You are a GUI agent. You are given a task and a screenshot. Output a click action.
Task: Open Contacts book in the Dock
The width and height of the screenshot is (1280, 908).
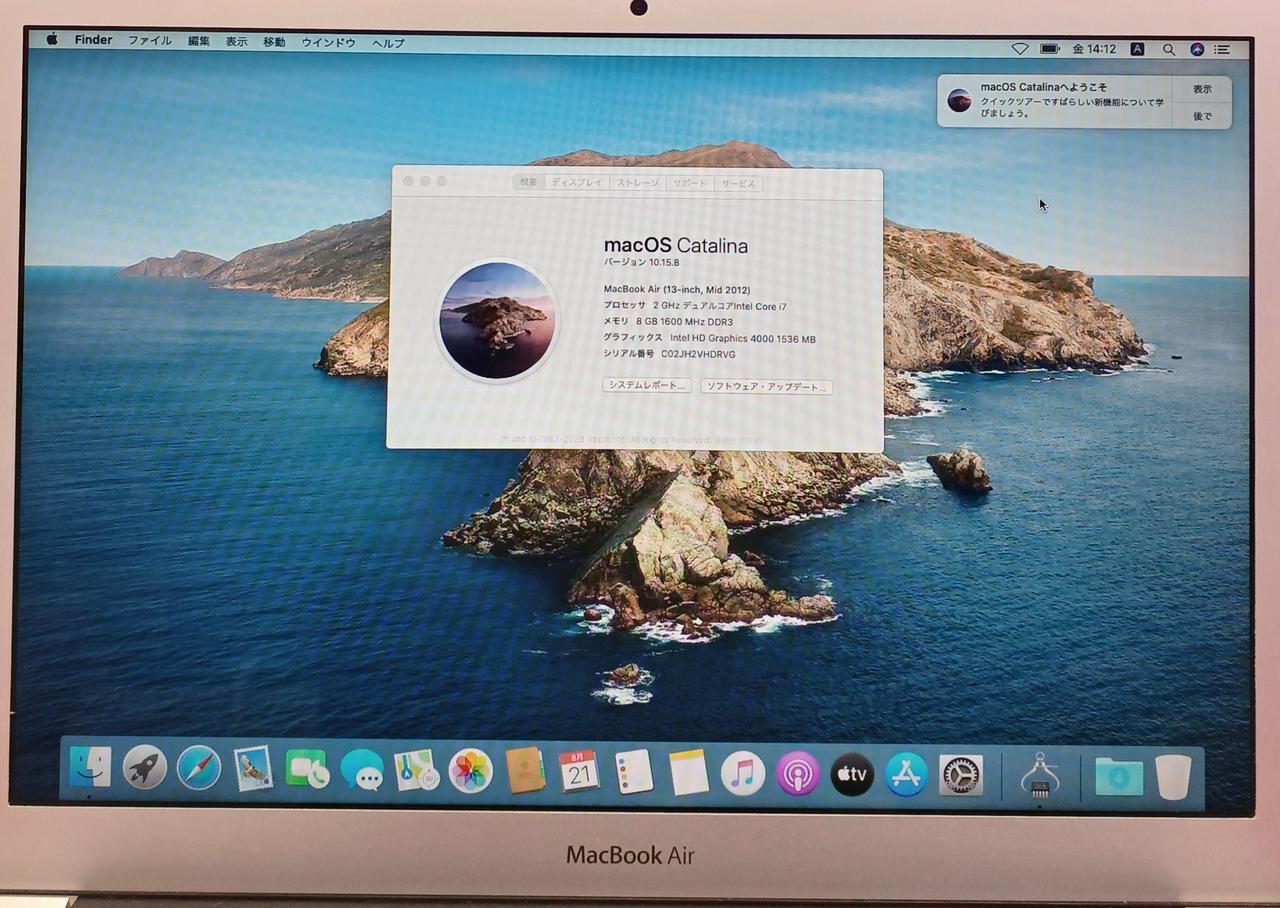(x=524, y=771)
